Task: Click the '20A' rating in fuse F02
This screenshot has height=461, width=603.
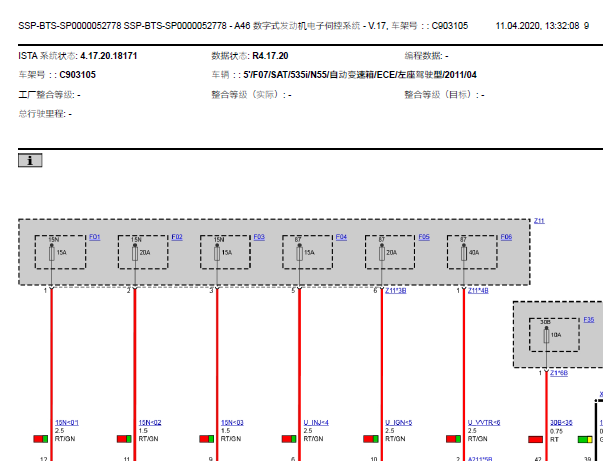Action: tap(145, 253)
